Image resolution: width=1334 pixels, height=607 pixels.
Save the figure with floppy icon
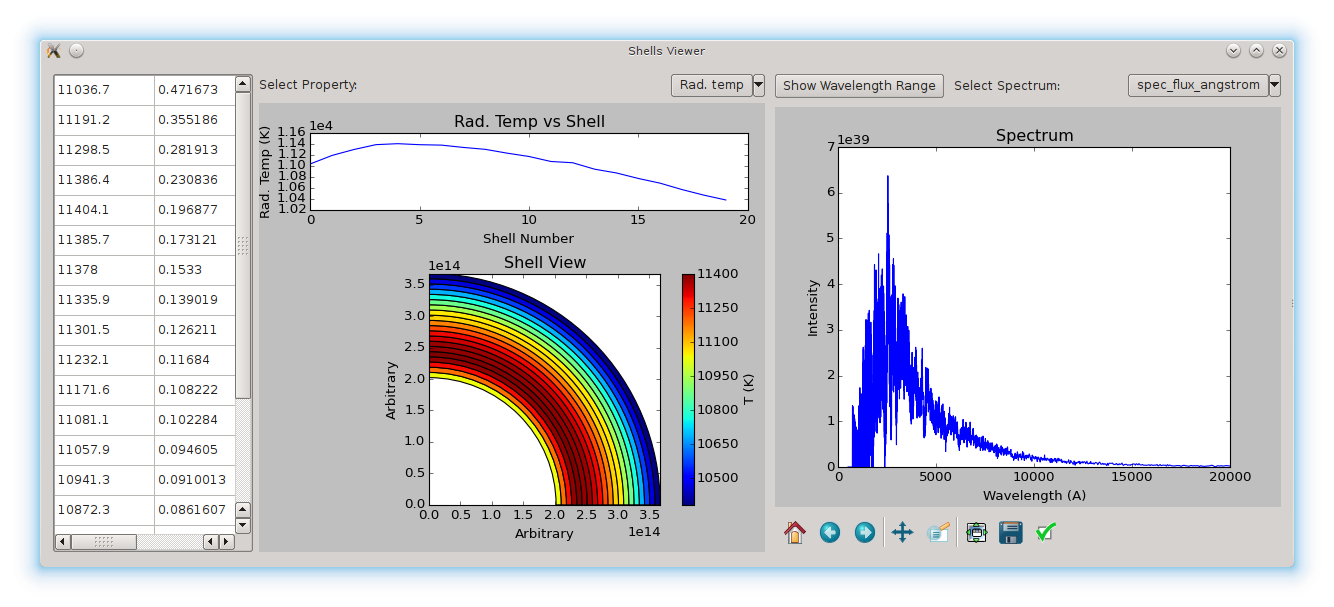point(1011,533)
